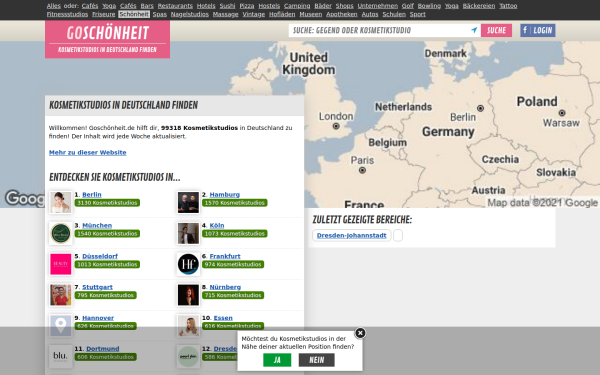Select the Restaurants category in top navigation
Viewport: 600px width, 375px height.
point(175,6)
